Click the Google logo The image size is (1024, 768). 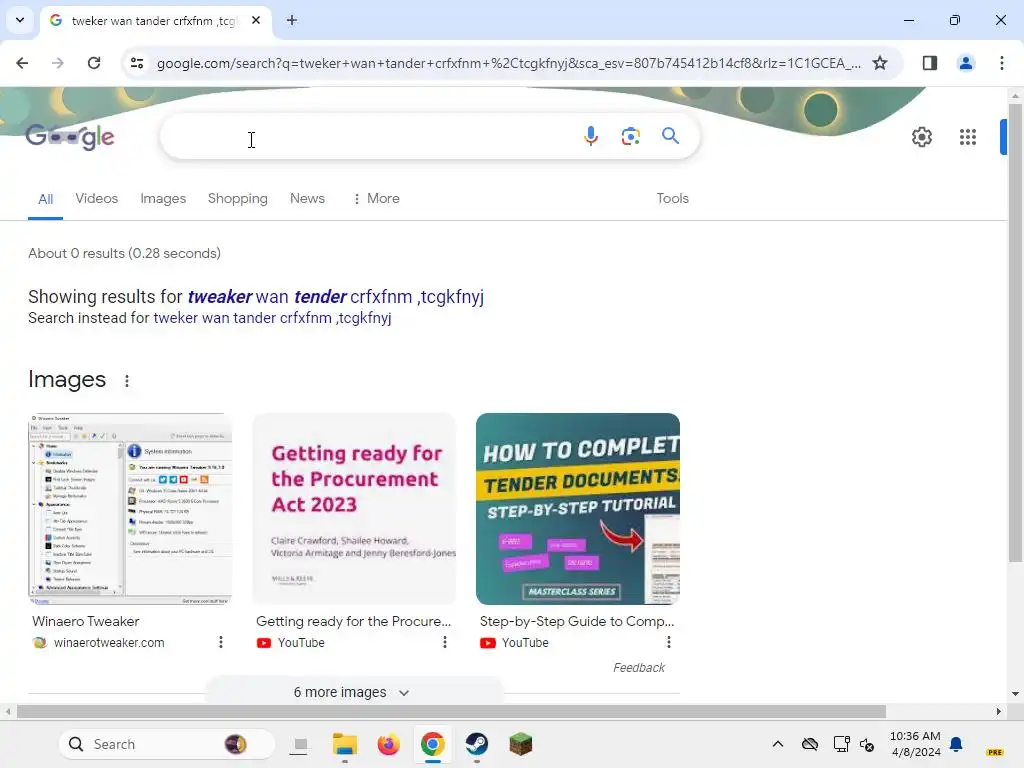(x=70, y=136)
